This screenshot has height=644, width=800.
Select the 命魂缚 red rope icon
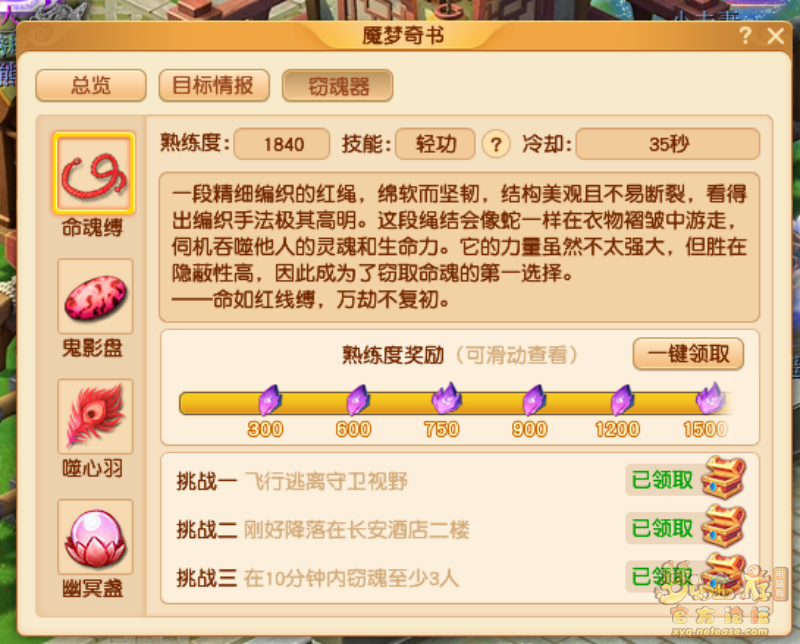[94, 173]
